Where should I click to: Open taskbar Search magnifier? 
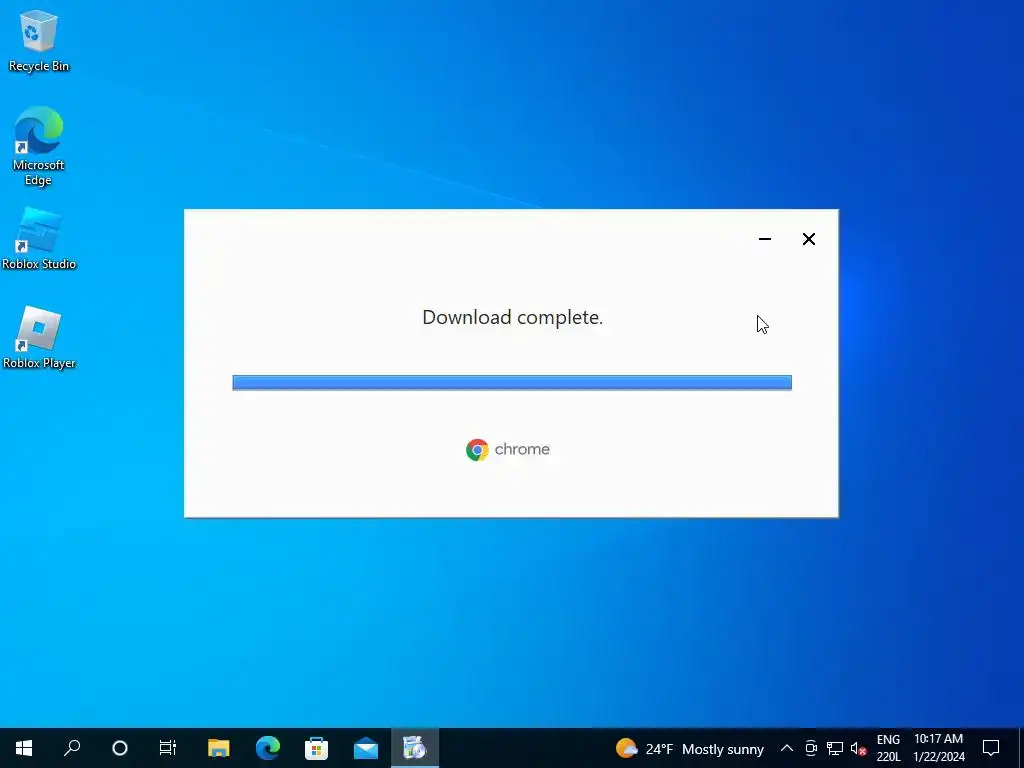(x=72, y=748)
